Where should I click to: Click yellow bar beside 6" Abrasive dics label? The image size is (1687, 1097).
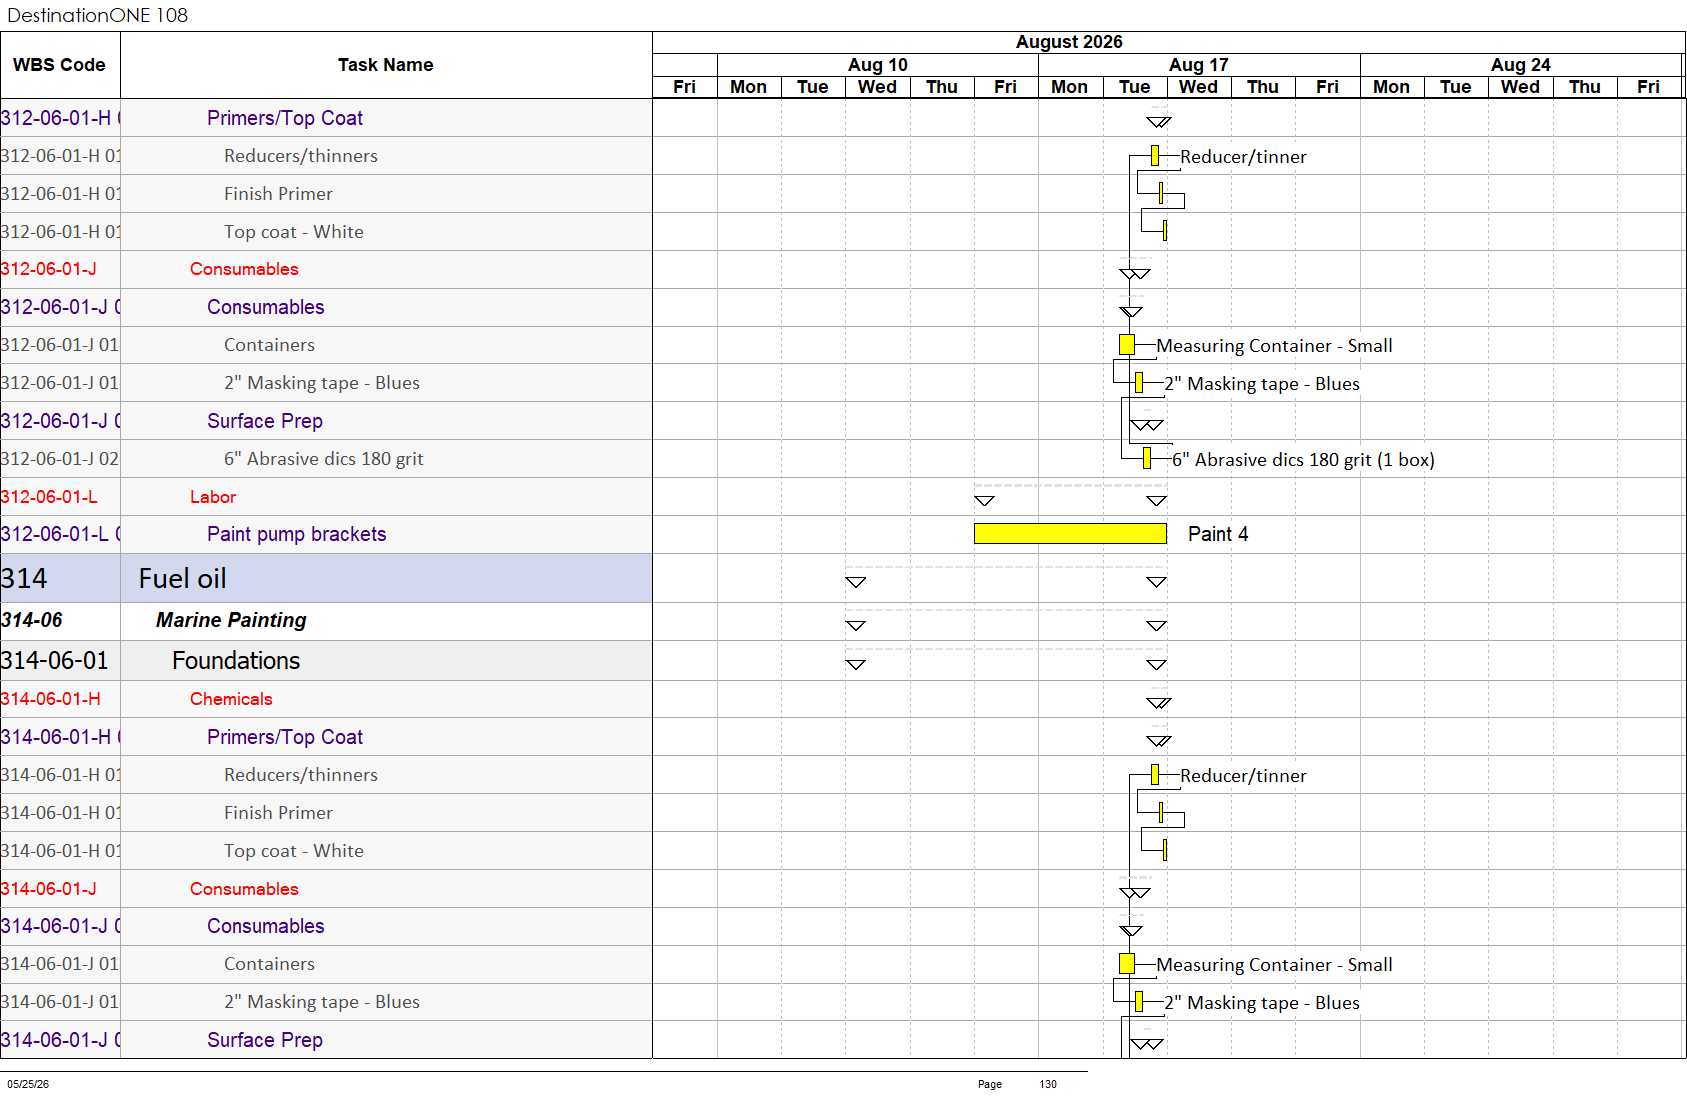tap(1147, 459)
